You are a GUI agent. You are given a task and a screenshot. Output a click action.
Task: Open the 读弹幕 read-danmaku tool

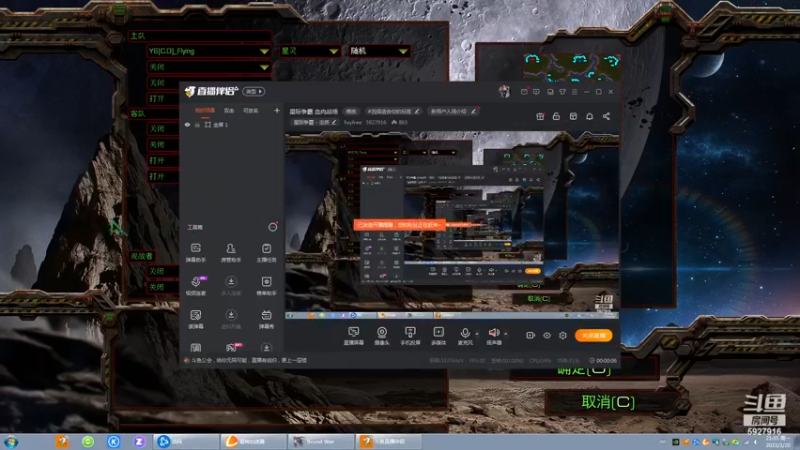(195, 318)
